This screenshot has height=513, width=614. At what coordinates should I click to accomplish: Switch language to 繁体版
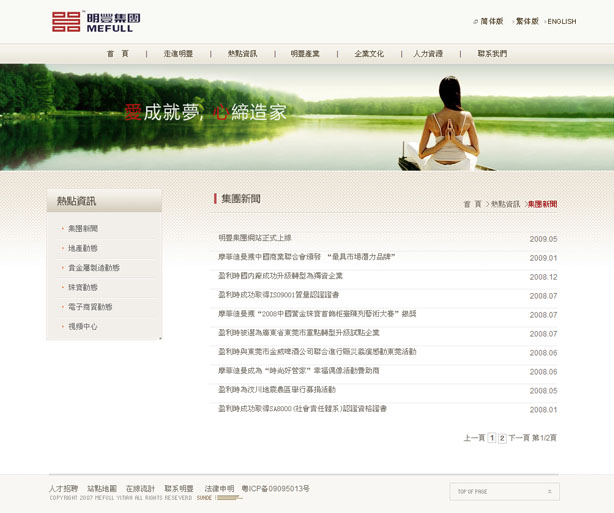pos(526,21)
